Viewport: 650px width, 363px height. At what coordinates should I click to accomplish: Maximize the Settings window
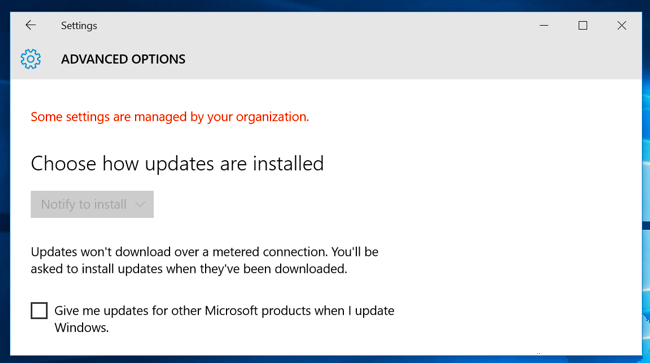[583, 25]
